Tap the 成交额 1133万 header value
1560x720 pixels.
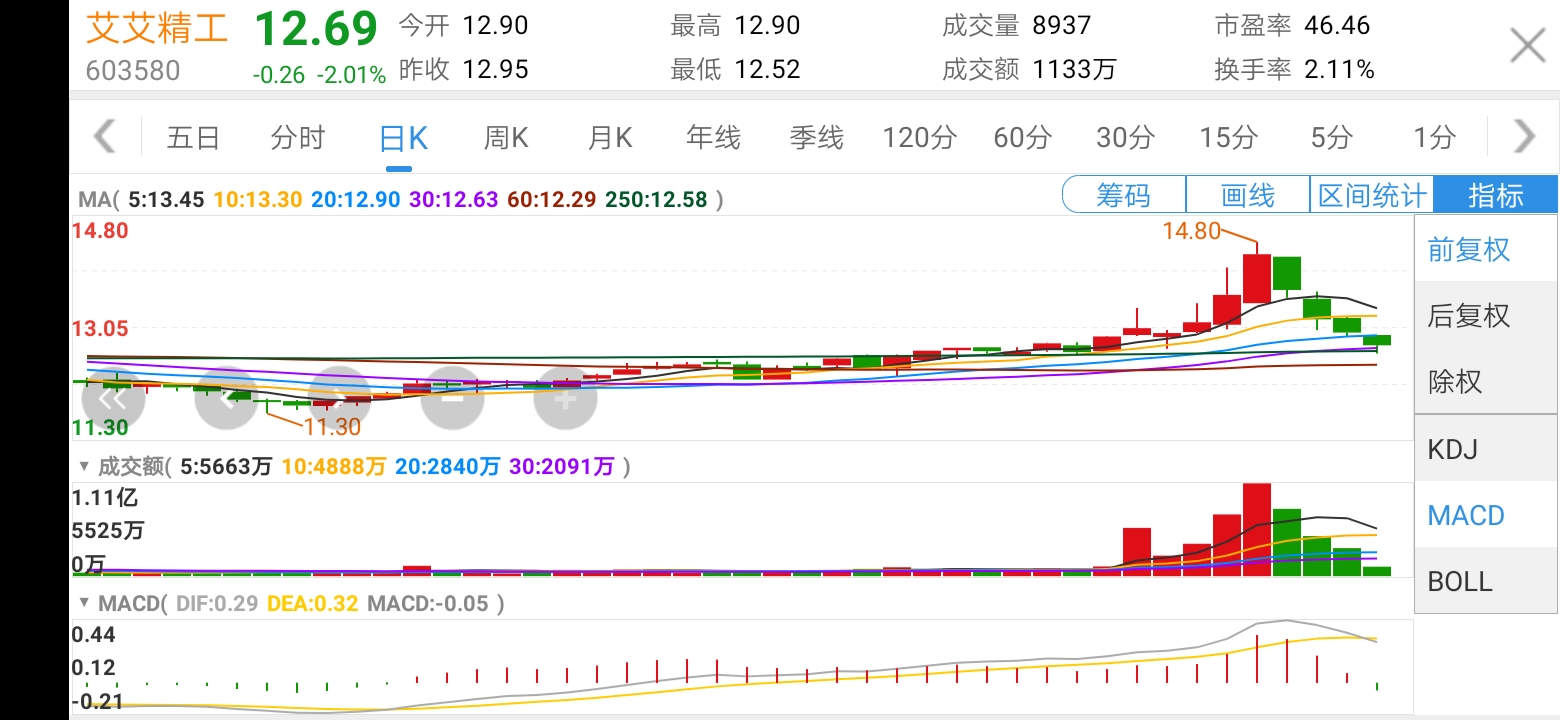click(1074, 69)
